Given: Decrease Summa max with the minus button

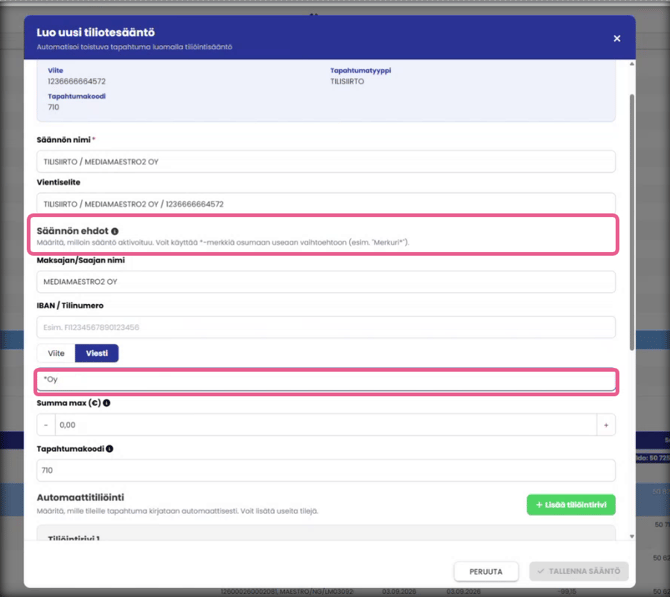Looking at the screenshot, I should coord(46,425).
